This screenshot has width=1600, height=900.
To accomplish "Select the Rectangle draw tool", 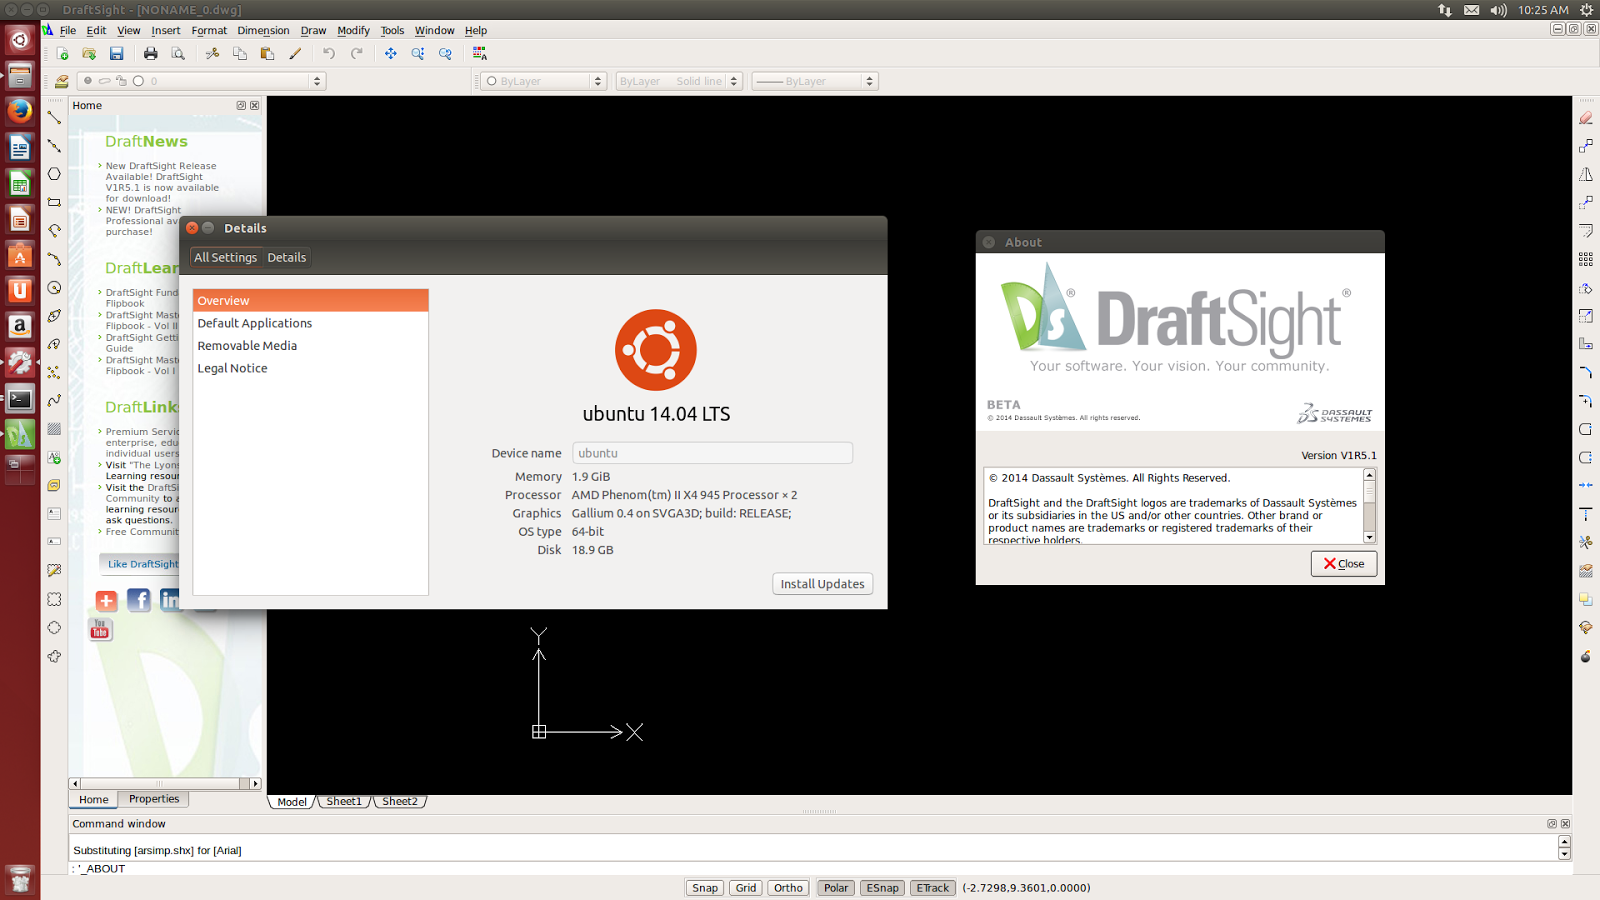I will [x=54, y=202].
